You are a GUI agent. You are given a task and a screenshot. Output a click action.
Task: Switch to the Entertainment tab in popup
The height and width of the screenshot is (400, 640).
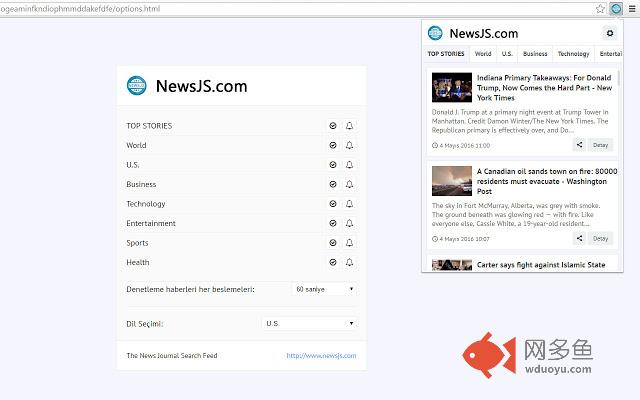610,54
